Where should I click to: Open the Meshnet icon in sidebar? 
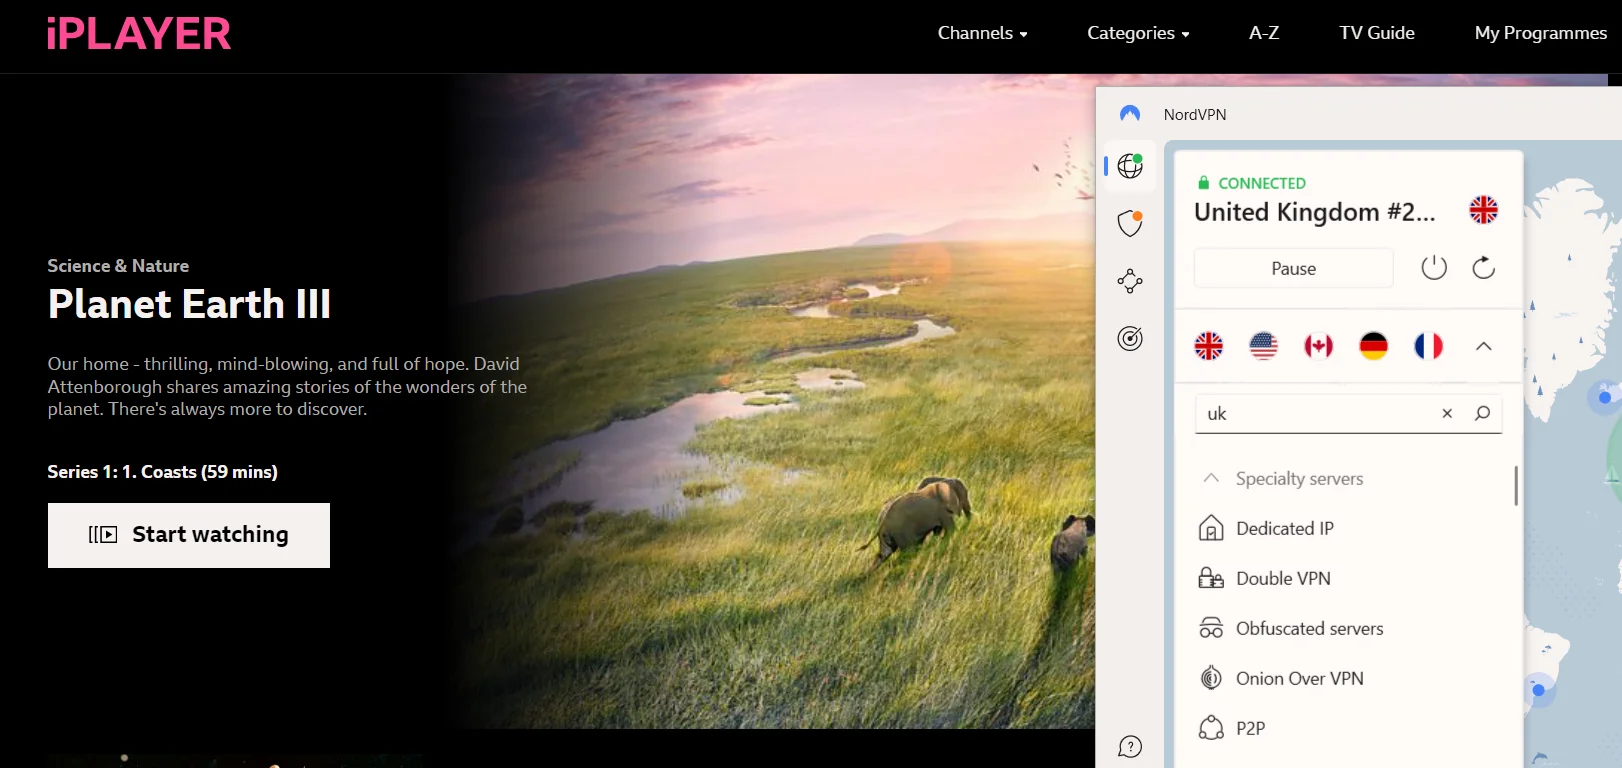pos(1130,281)
